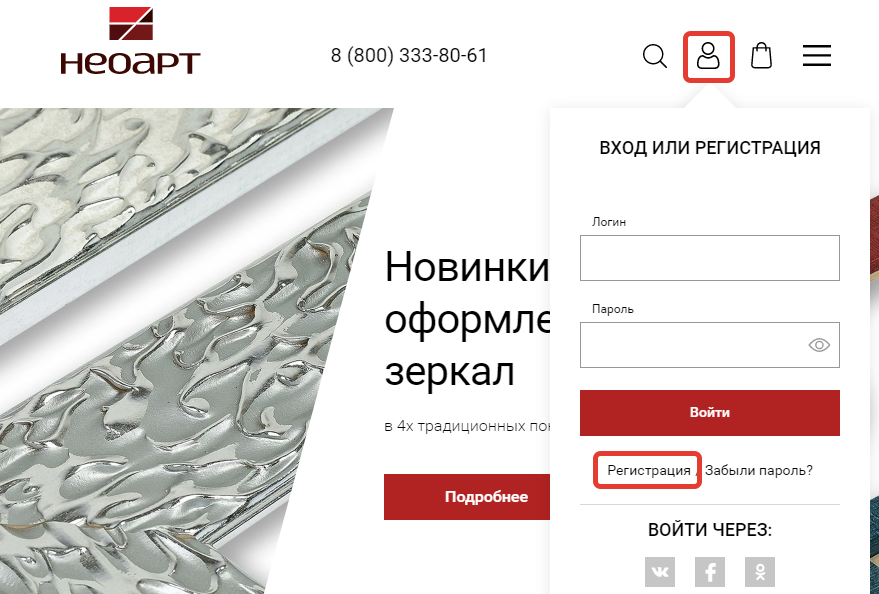879x594 pixels.
Task: Call the 8 (800) 333-80-61 phone link
Action: pos(409,55)
